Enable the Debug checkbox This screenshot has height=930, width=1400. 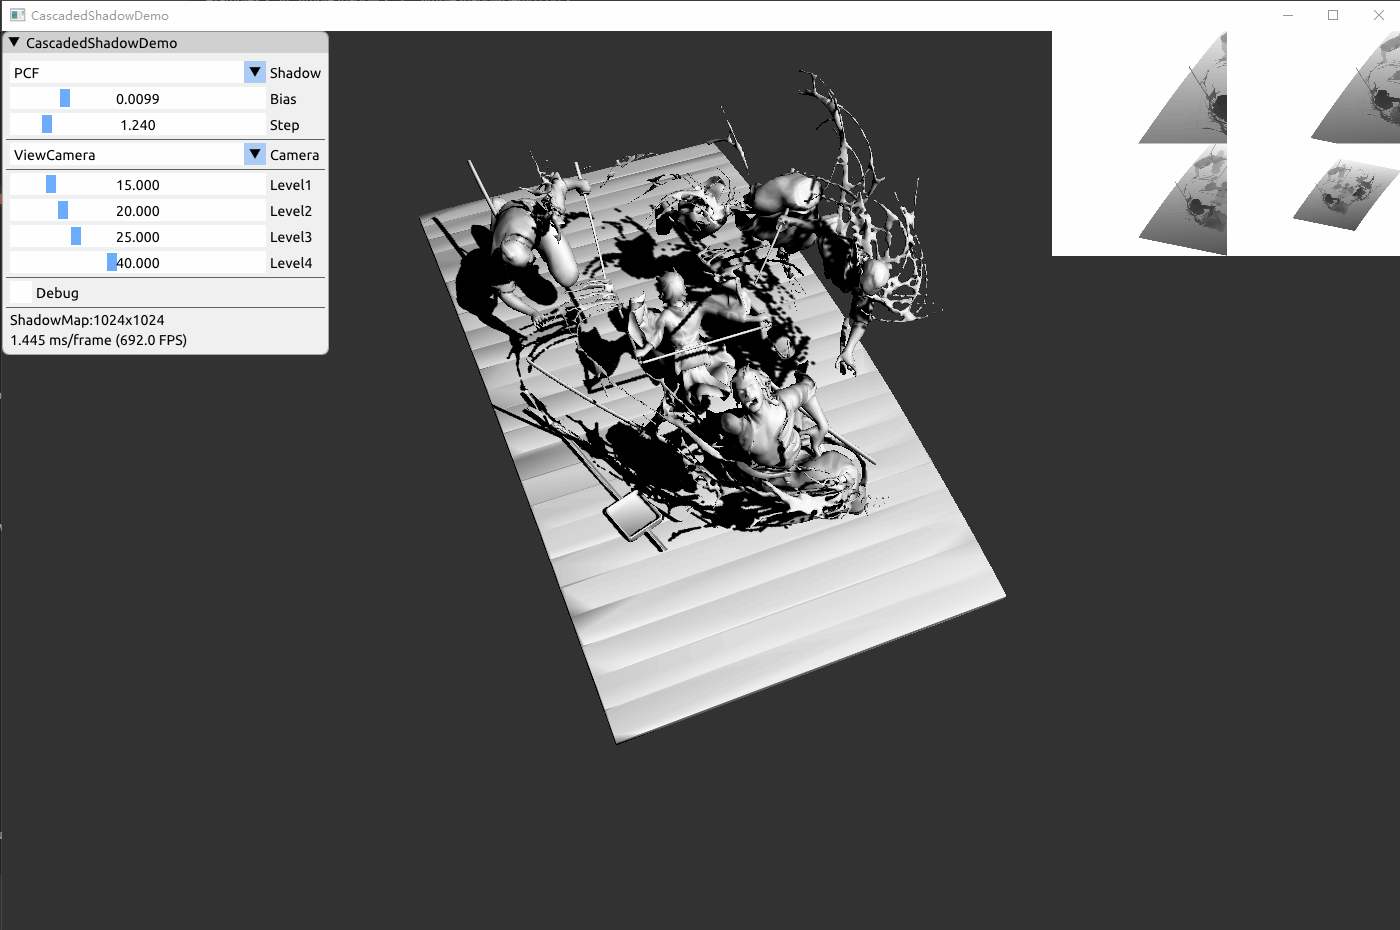[21, 292]
